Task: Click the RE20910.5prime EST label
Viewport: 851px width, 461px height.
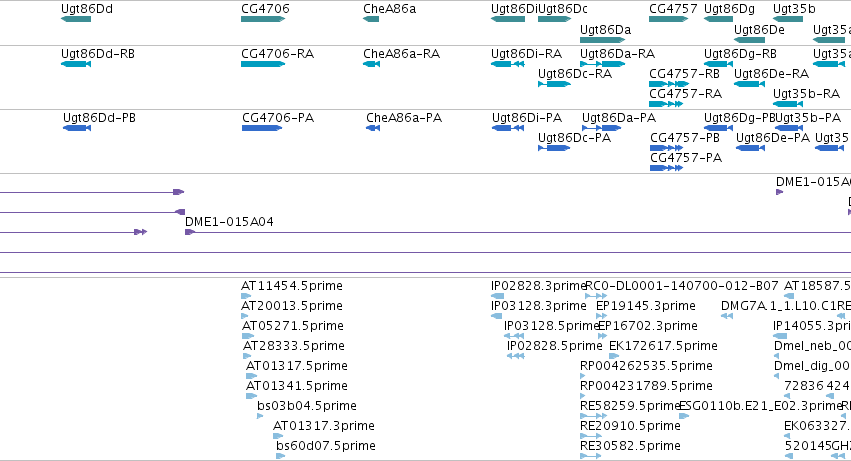Action: pyautogui.click(x=630, y=426)
